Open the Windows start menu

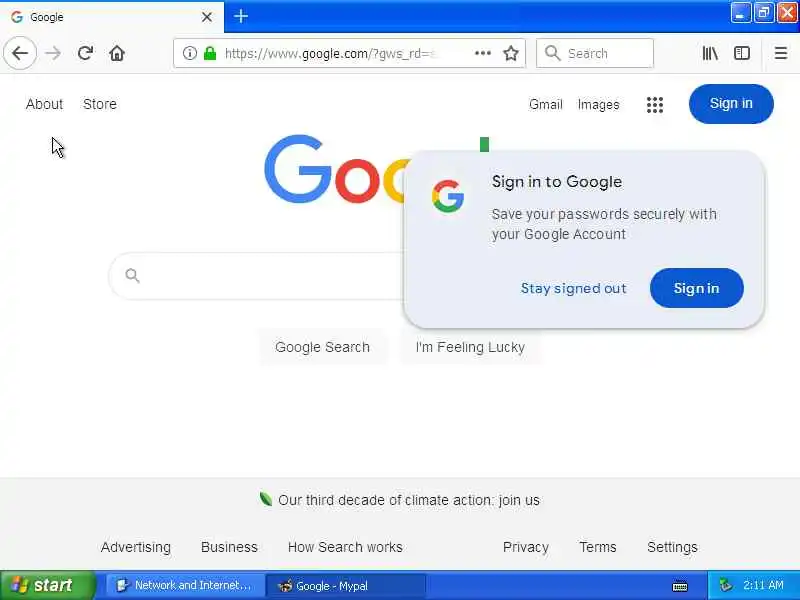47,585
